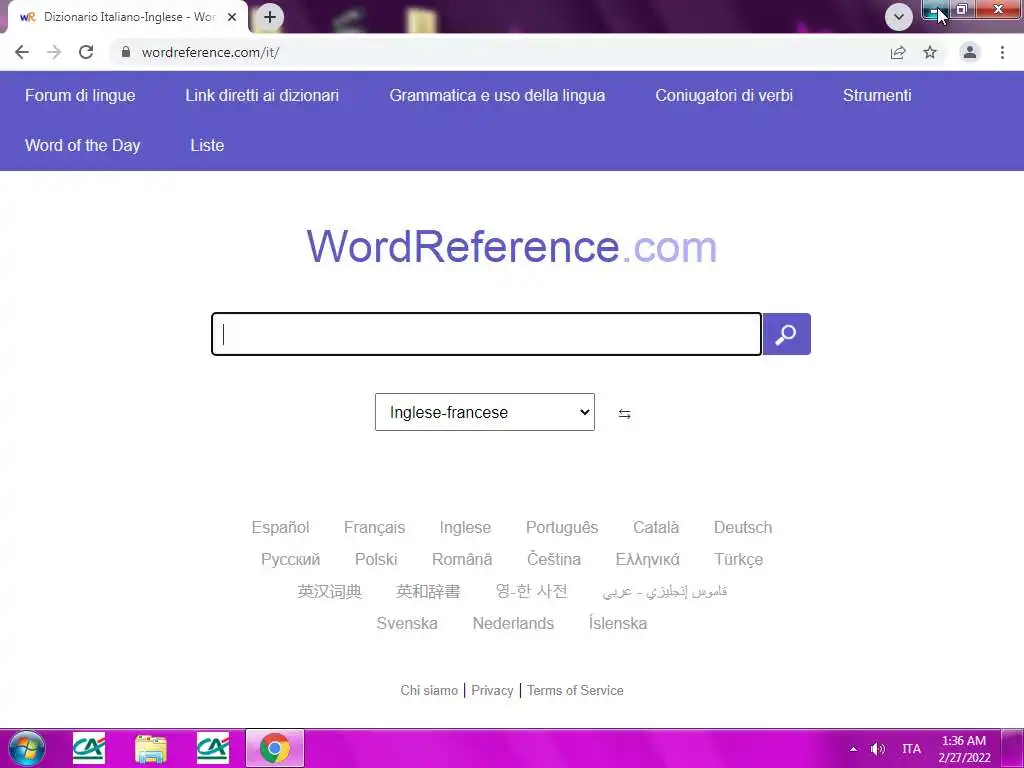Switch site language to Deutsch

(x=743, y=527)
